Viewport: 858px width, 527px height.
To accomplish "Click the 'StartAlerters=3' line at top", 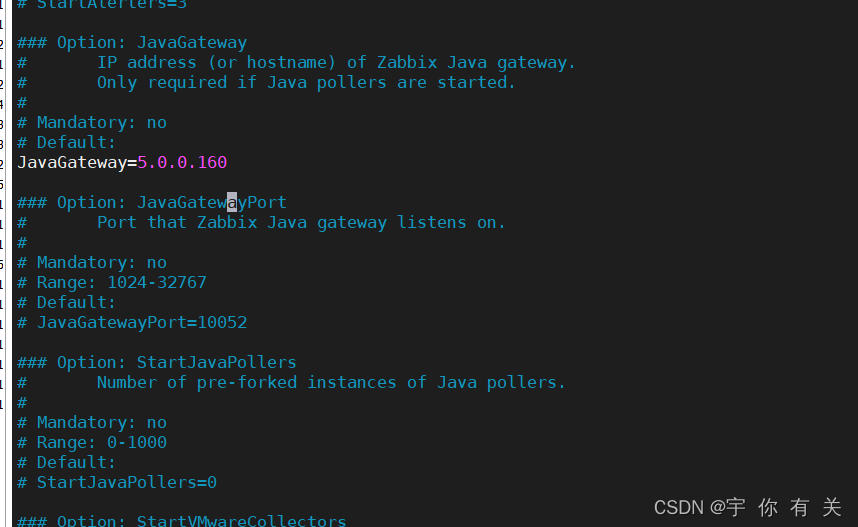I will tap(102, 5).
